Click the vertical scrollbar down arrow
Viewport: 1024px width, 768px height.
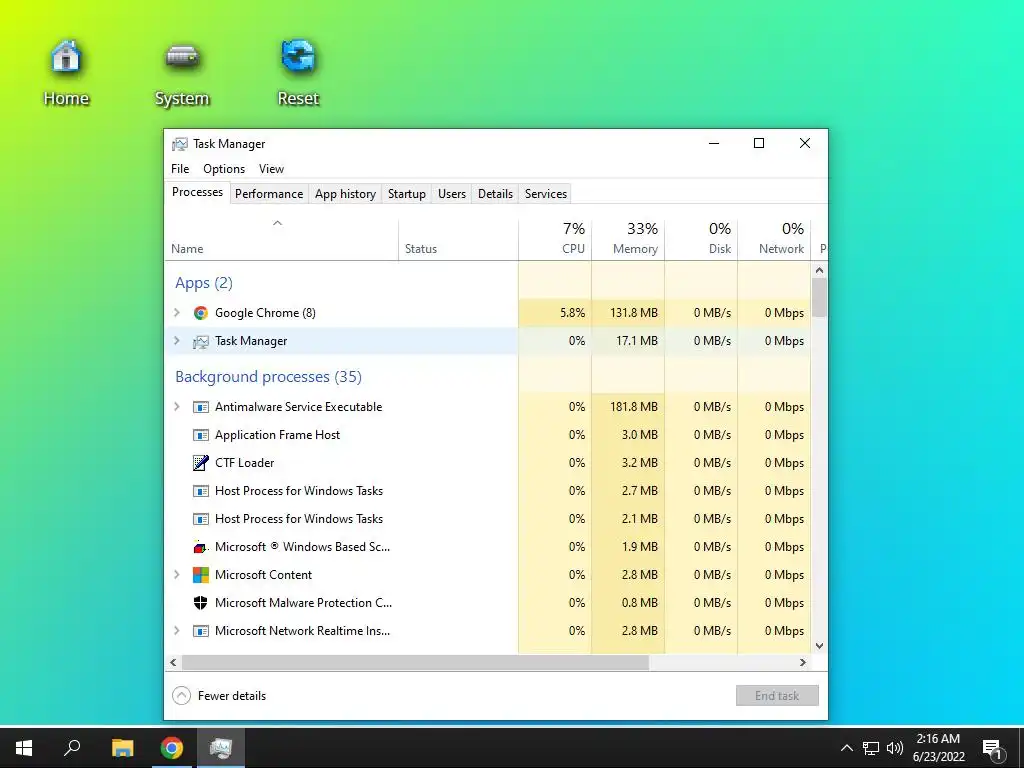point(820,646)
